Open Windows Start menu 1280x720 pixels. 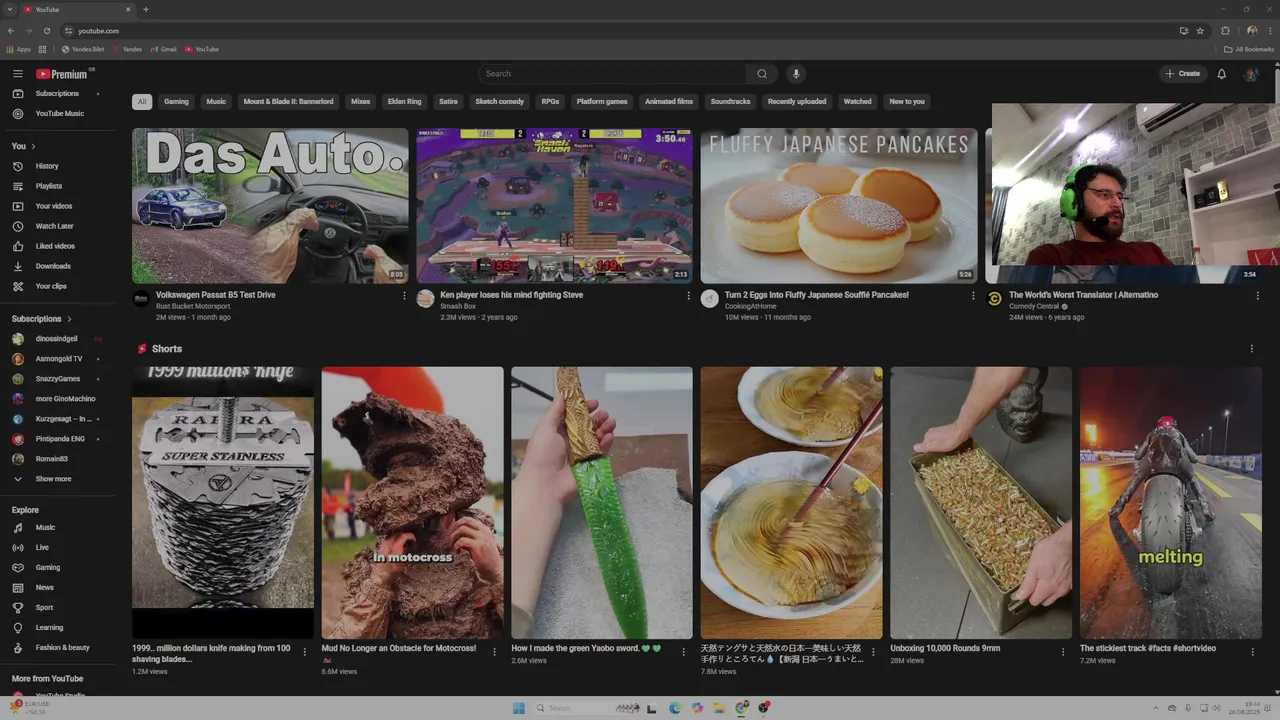[518, 708]
